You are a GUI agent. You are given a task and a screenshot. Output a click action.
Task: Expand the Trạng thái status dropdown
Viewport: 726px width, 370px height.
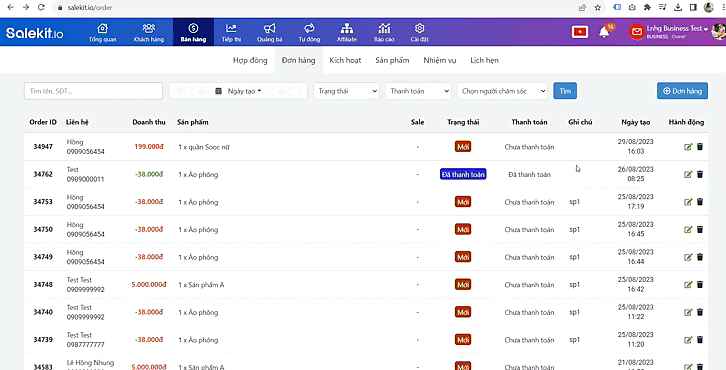(x=346, y=91)
